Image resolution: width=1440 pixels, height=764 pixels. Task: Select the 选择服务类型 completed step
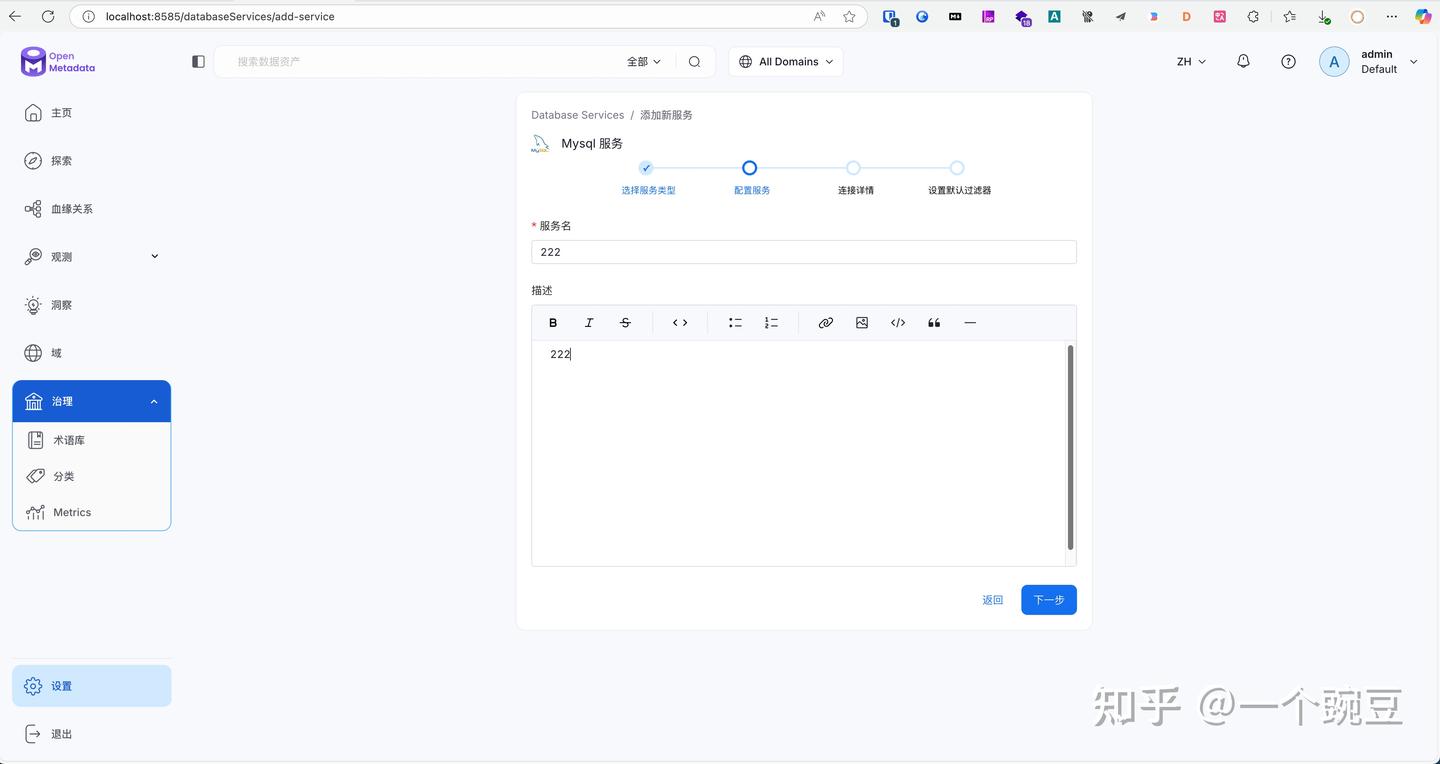click(646, 168)
